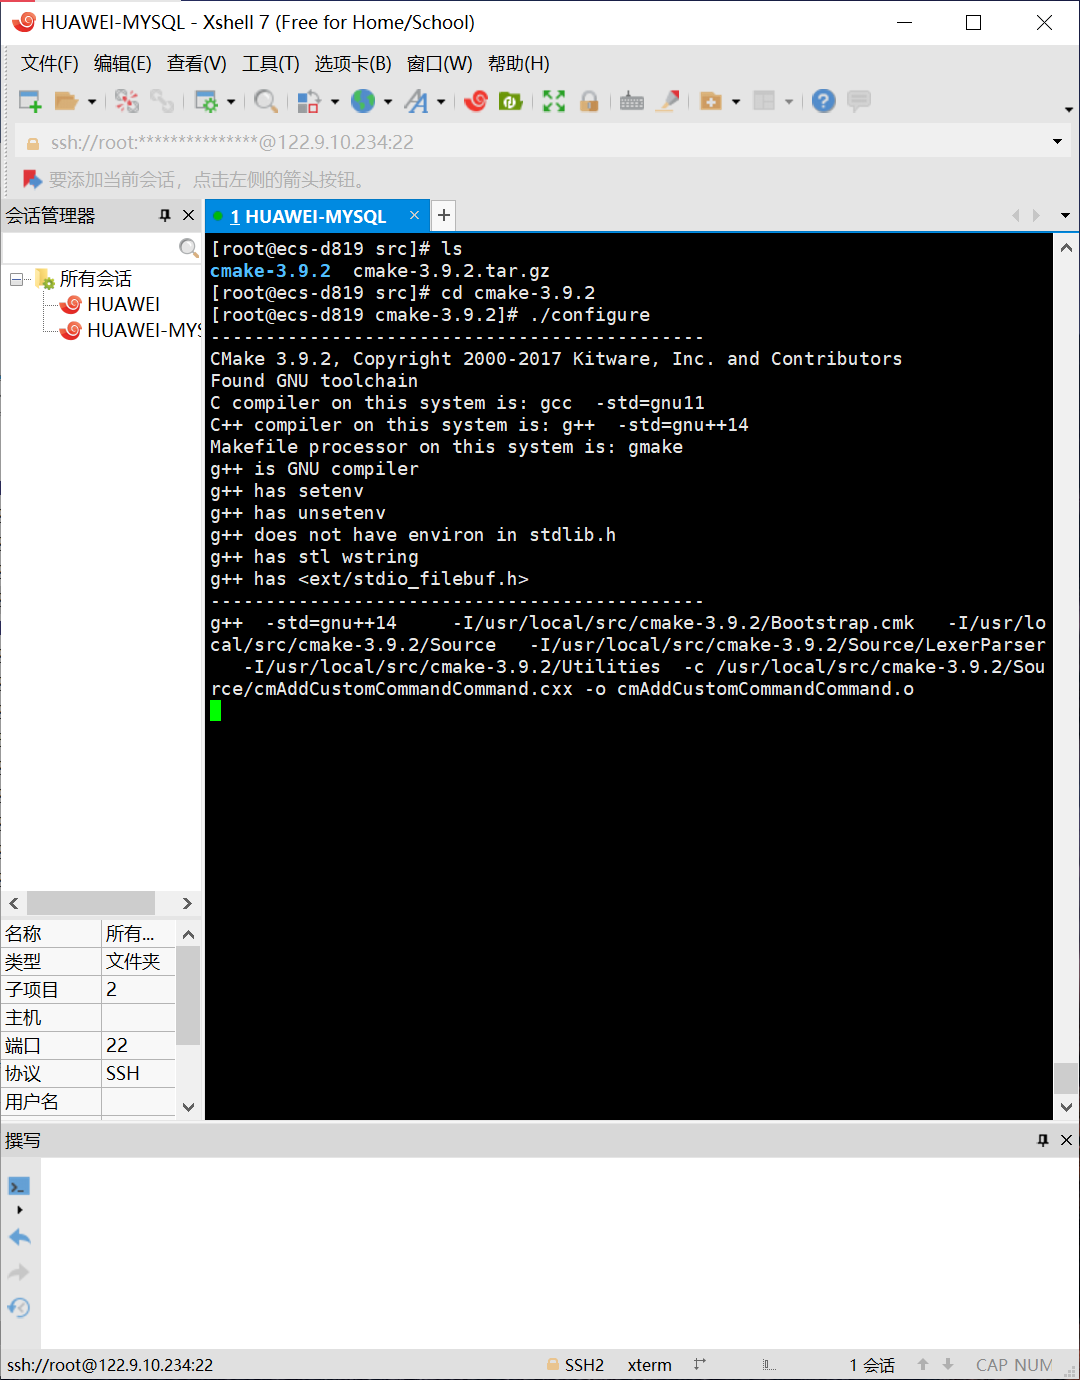Click properties list scroll down arrow
The image size is (1080, 1380).
(x=188, y=1106)
